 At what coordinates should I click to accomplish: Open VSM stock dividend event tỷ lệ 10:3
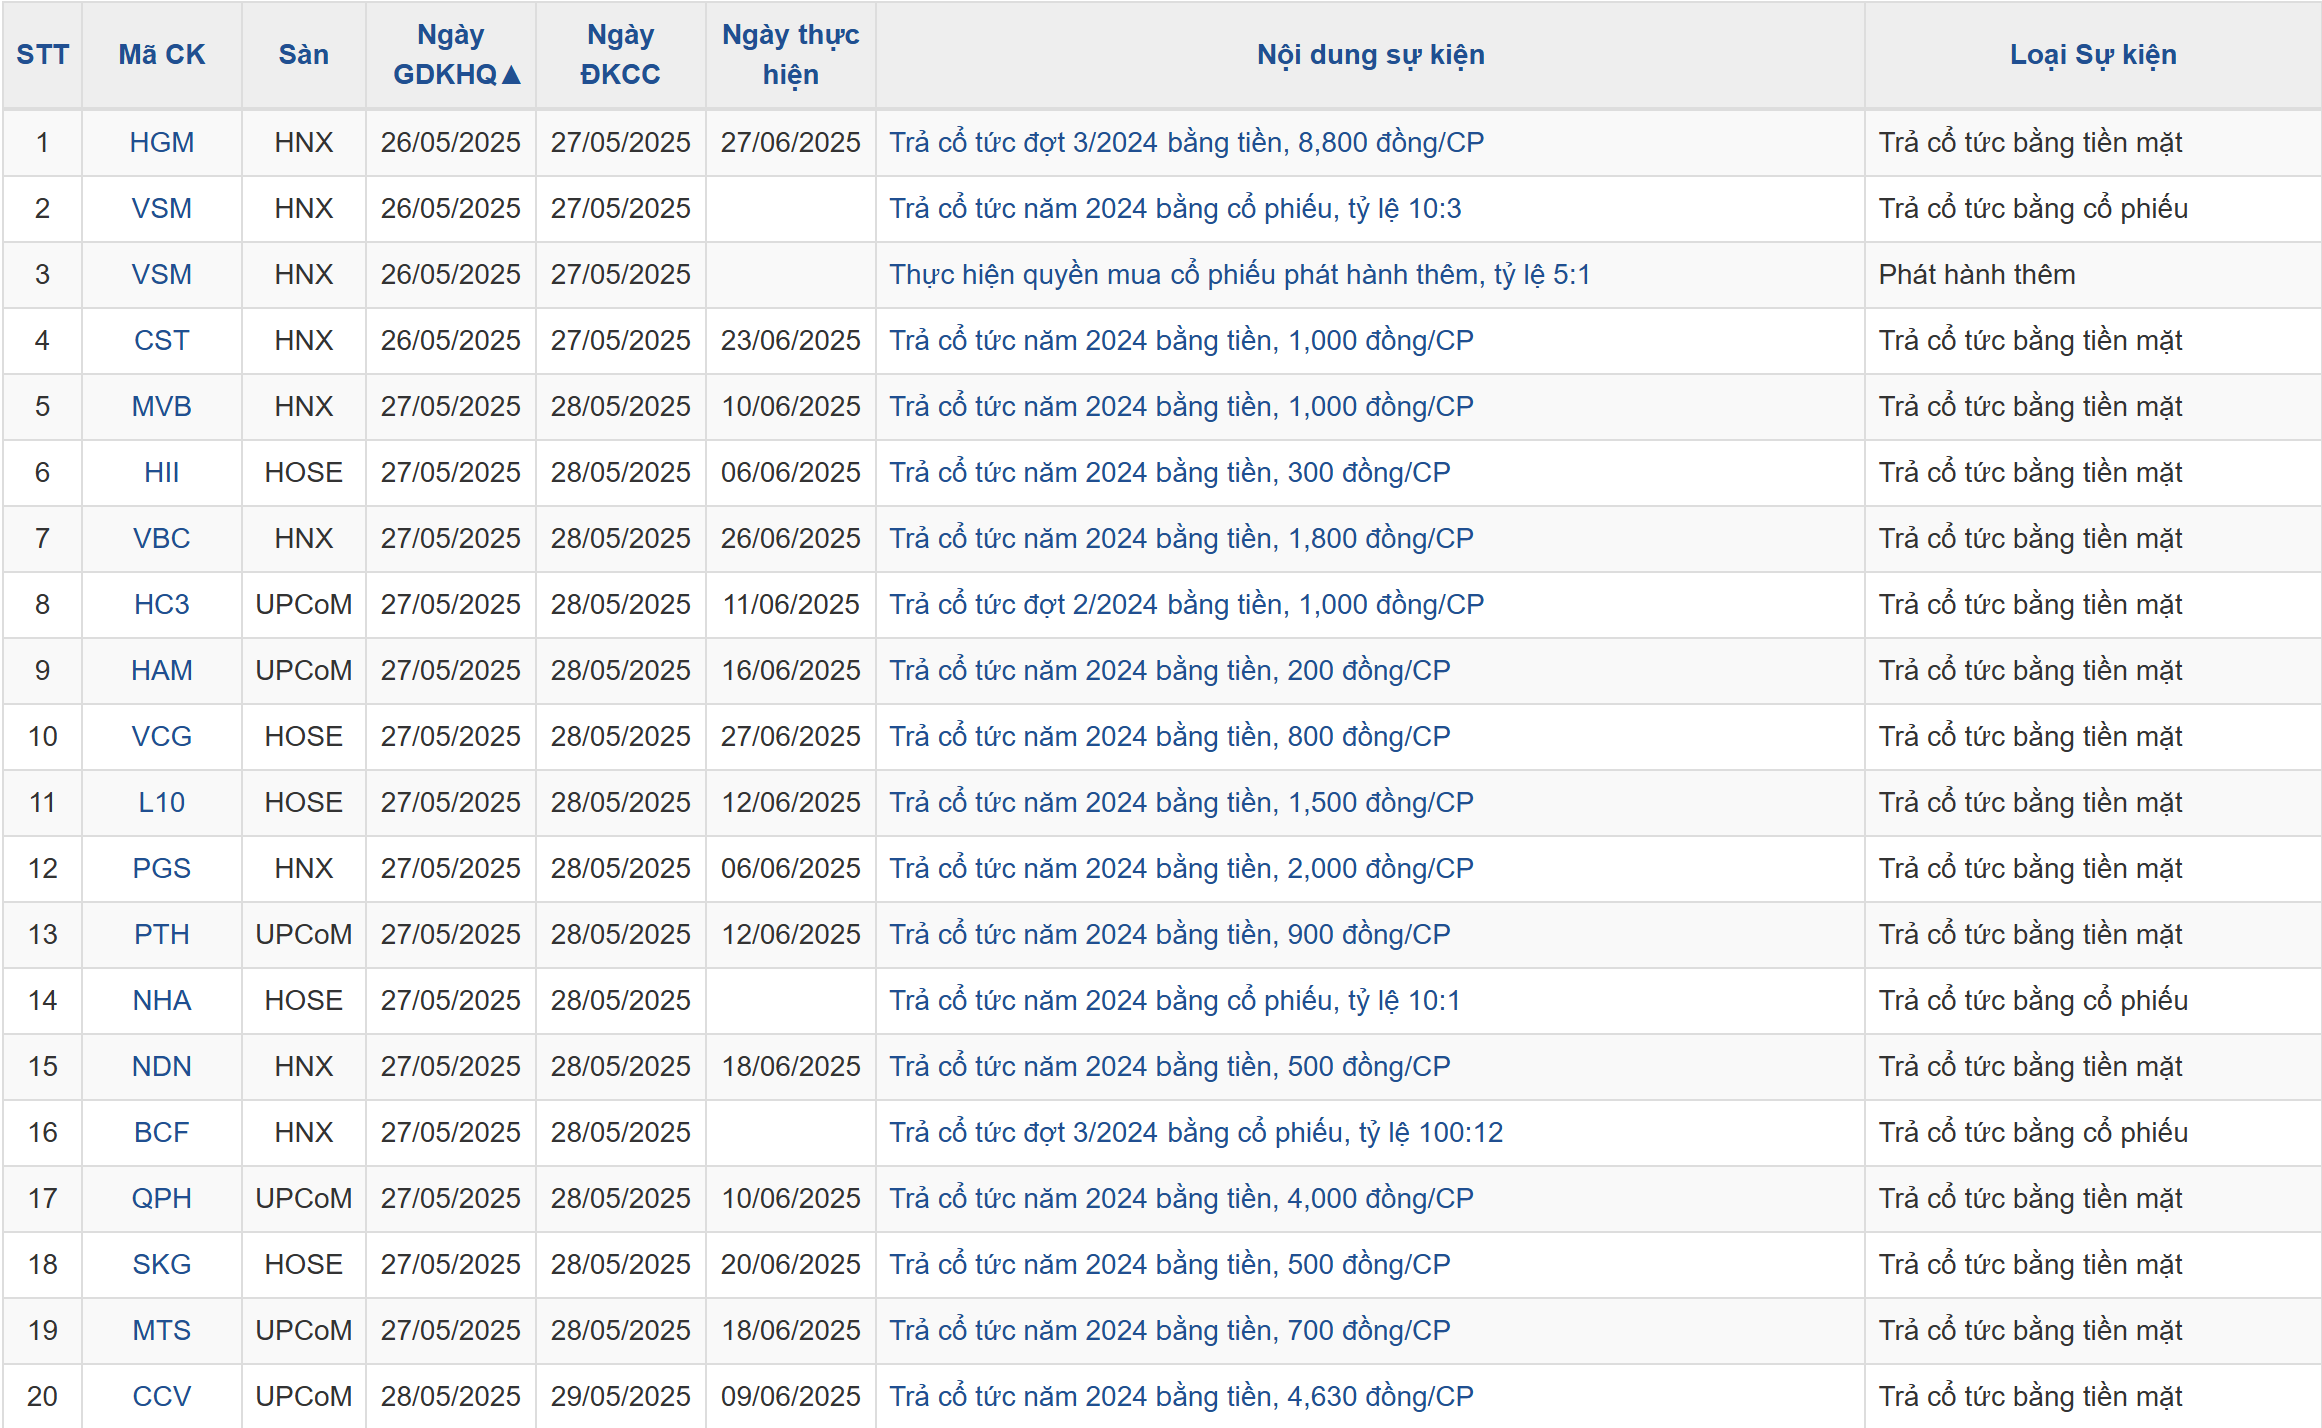1175,209
